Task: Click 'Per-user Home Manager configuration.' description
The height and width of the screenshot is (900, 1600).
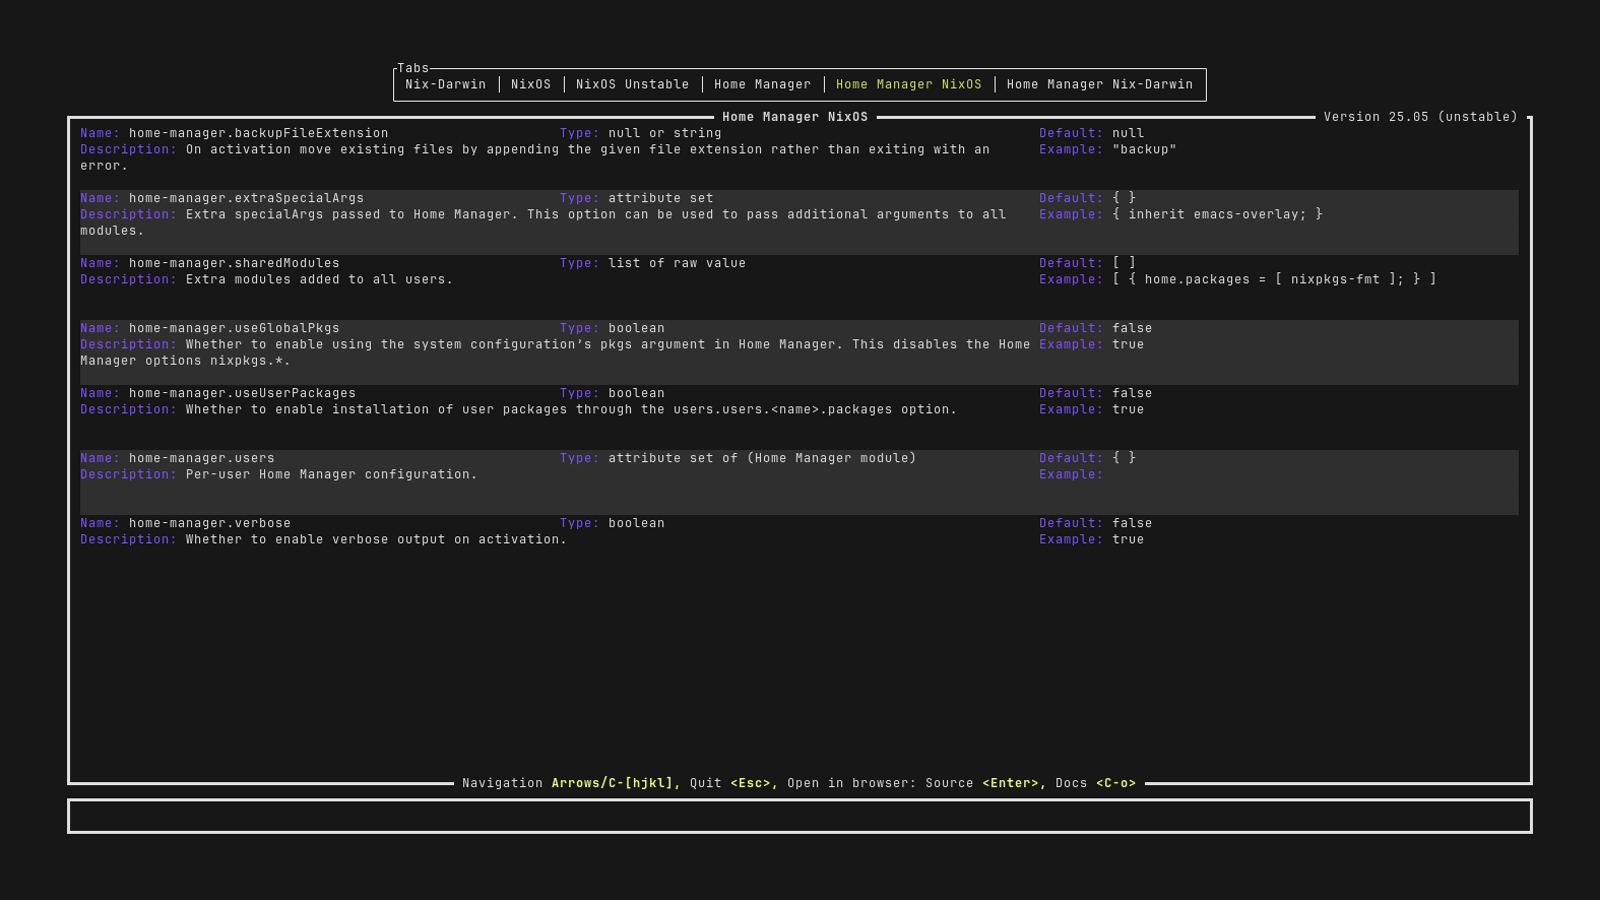Action: (331, 474)
